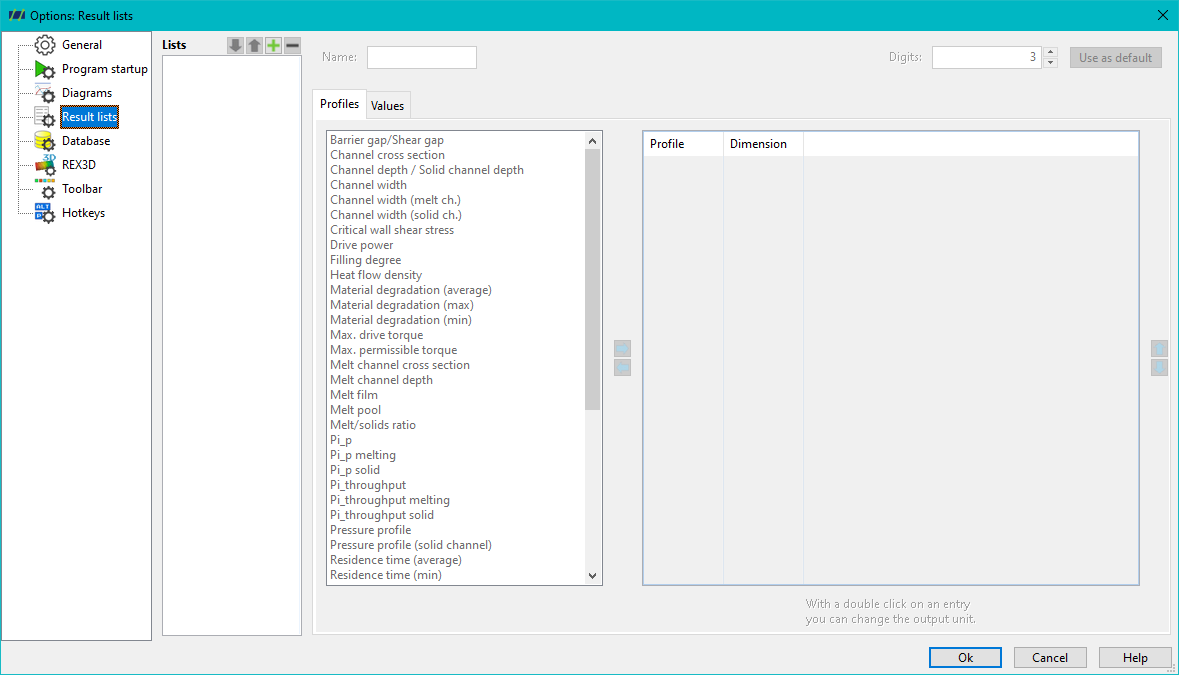Open the Program startup settings icon
Screen dimensions: 1179x675
click(x=45, y=69)
